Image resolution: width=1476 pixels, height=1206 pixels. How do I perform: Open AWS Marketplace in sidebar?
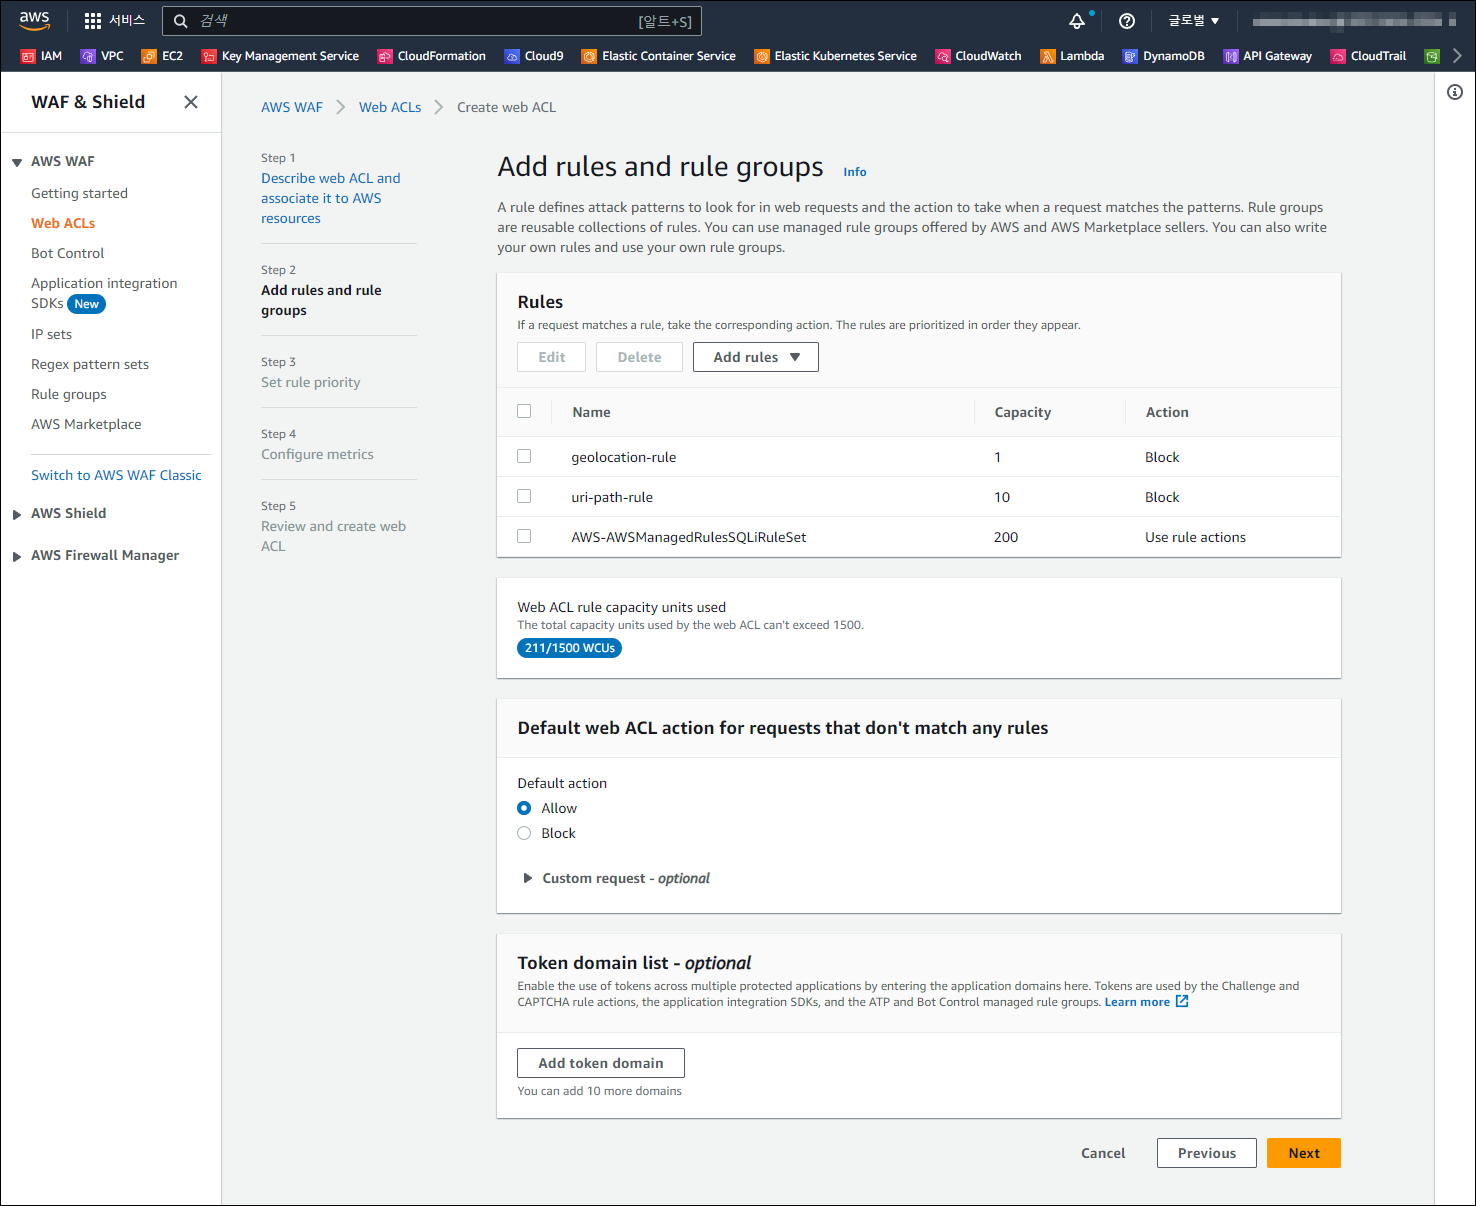coord(86,424)
